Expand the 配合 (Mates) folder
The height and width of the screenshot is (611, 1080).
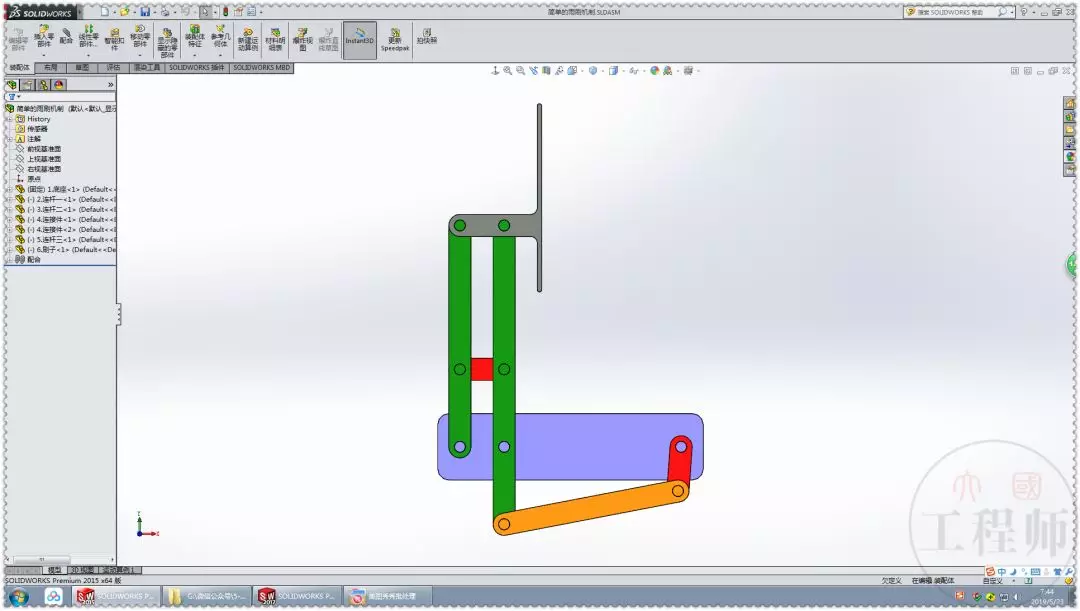pos(10,260)
